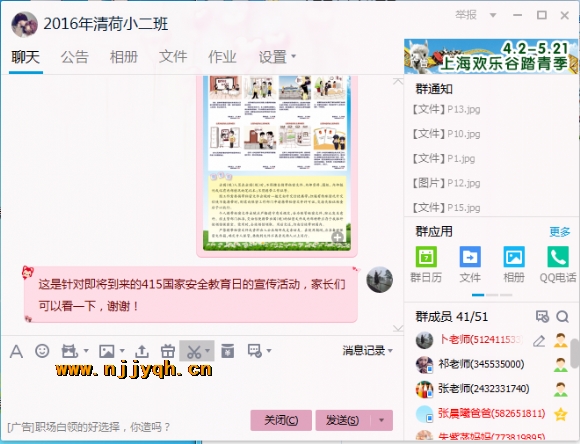Open notification 【文件】P13.jpg
This screenshot has width=580, height=444.
pyautogui.click(x=446, y=110)
